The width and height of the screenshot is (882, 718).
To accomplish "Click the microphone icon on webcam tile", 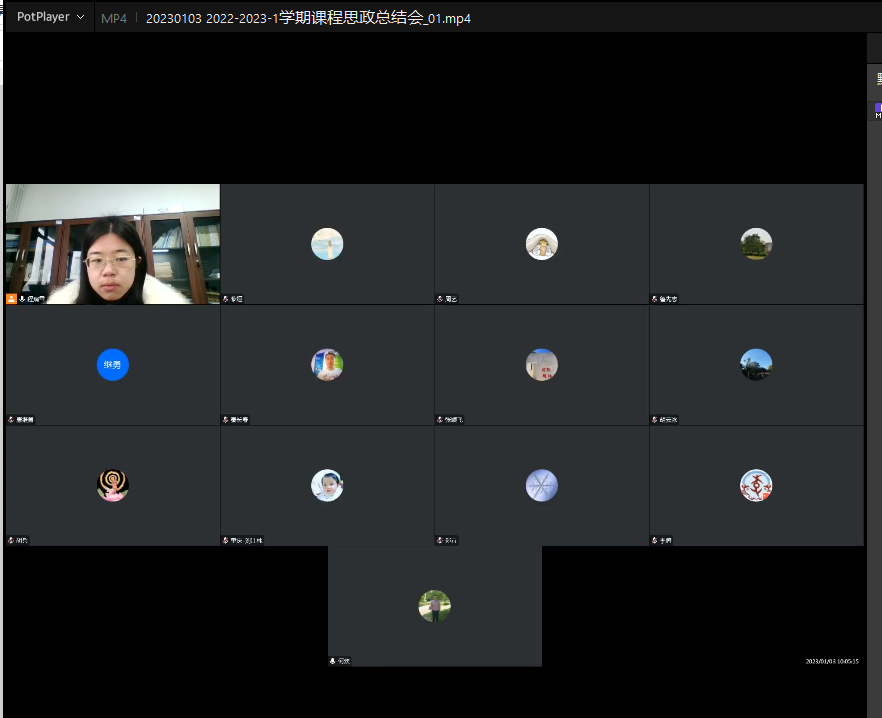I will point(23,299).
